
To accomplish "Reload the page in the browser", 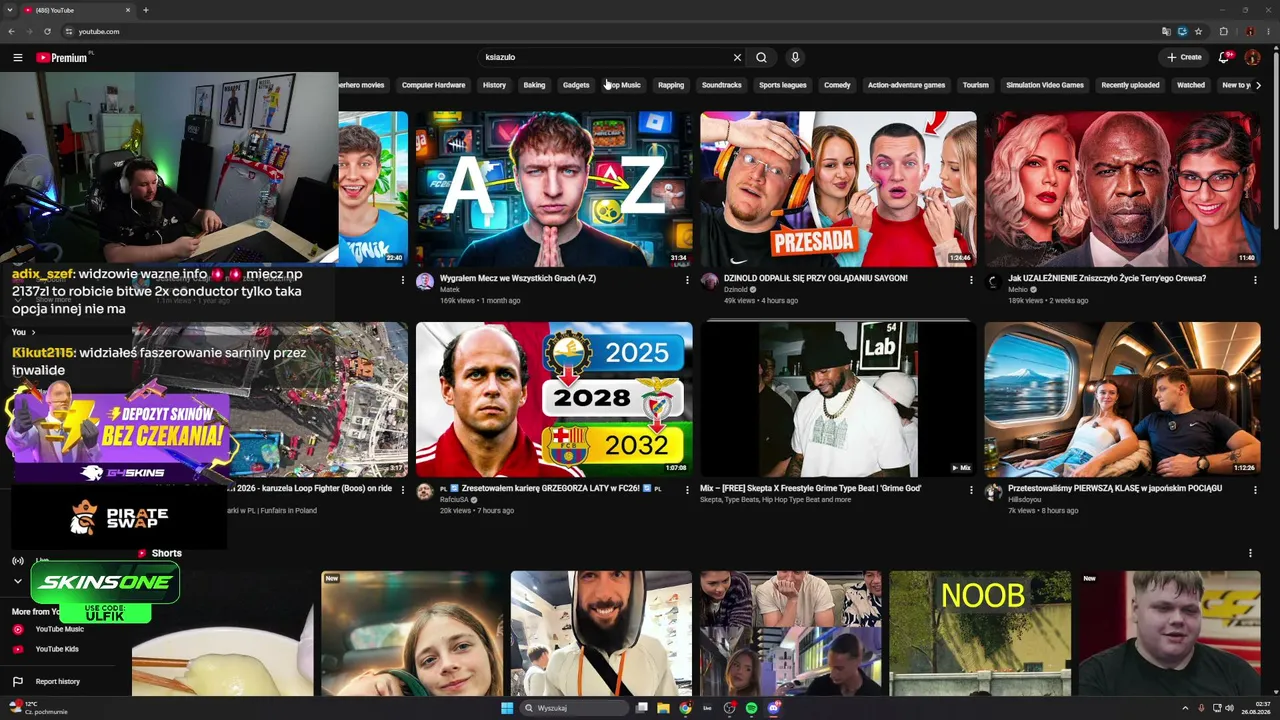I will tap(47, 31).
